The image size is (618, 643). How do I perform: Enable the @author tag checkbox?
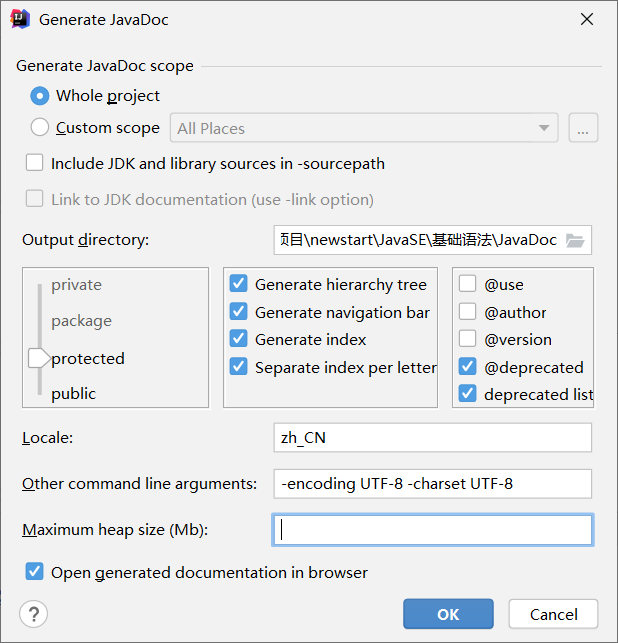point(467,312)
